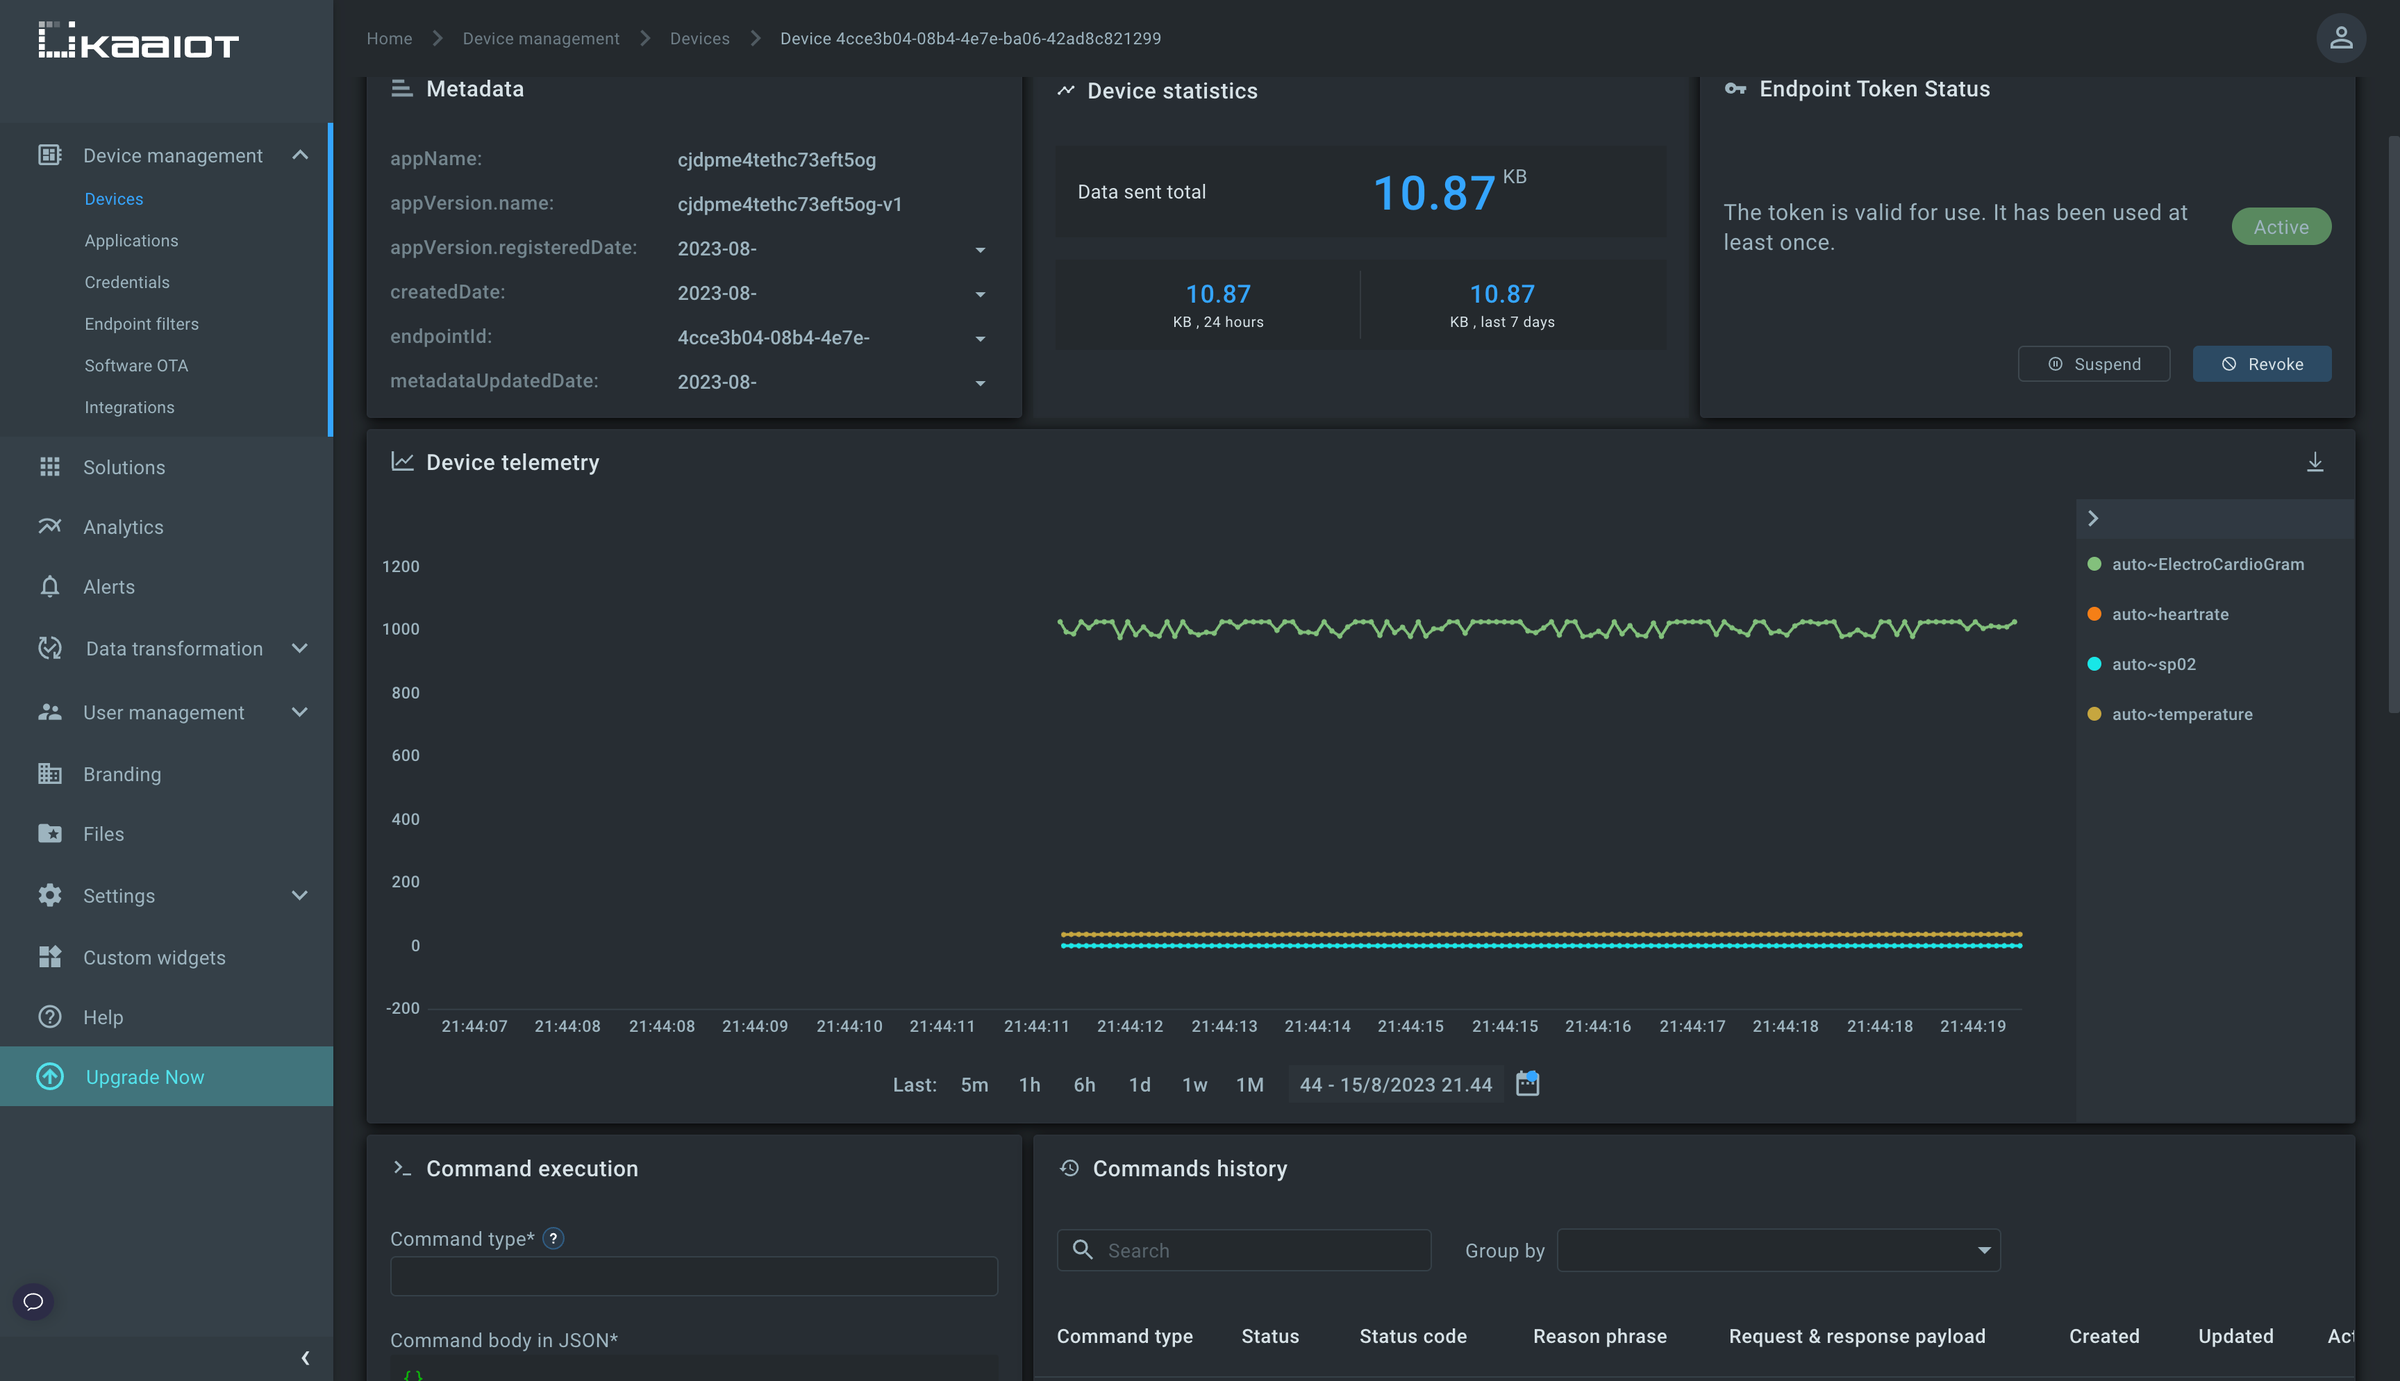Click the Branding building icon
Image resolution: width=2400 pixels, height=1381 pixels.
pos(50,774)
